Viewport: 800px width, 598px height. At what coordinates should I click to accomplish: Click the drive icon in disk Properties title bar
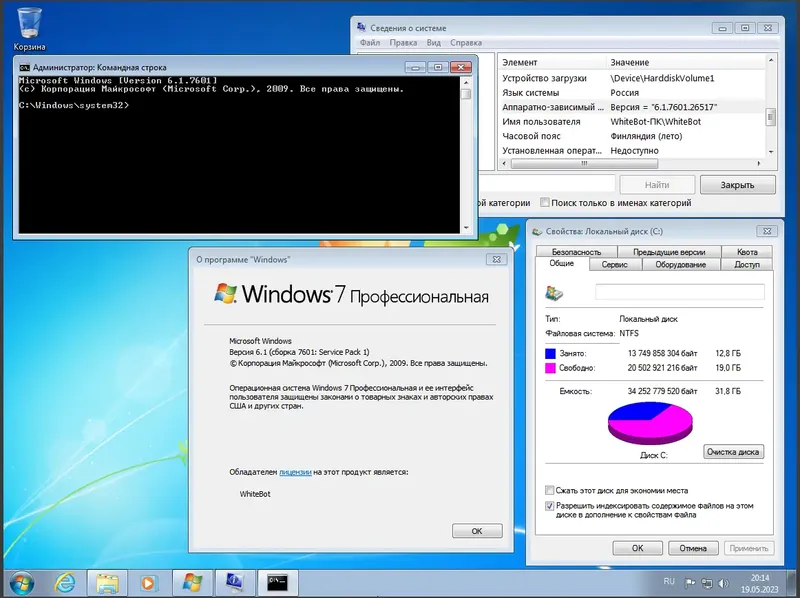[x=537, y=231]
